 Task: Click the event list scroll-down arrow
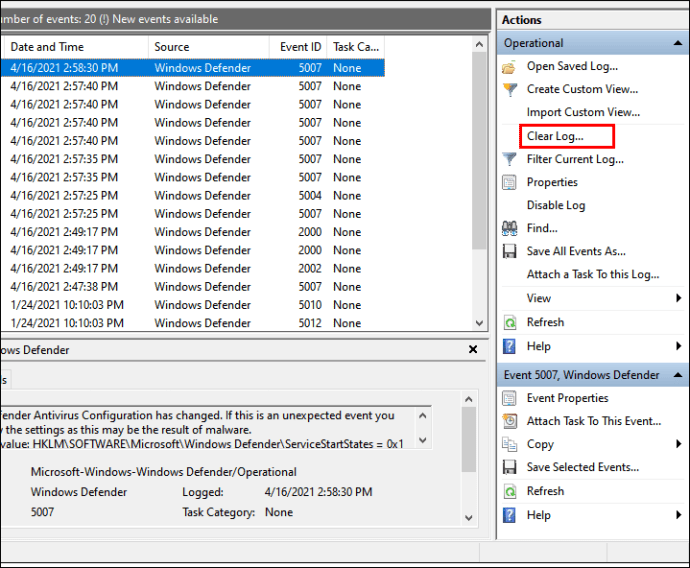coord(480,323)
